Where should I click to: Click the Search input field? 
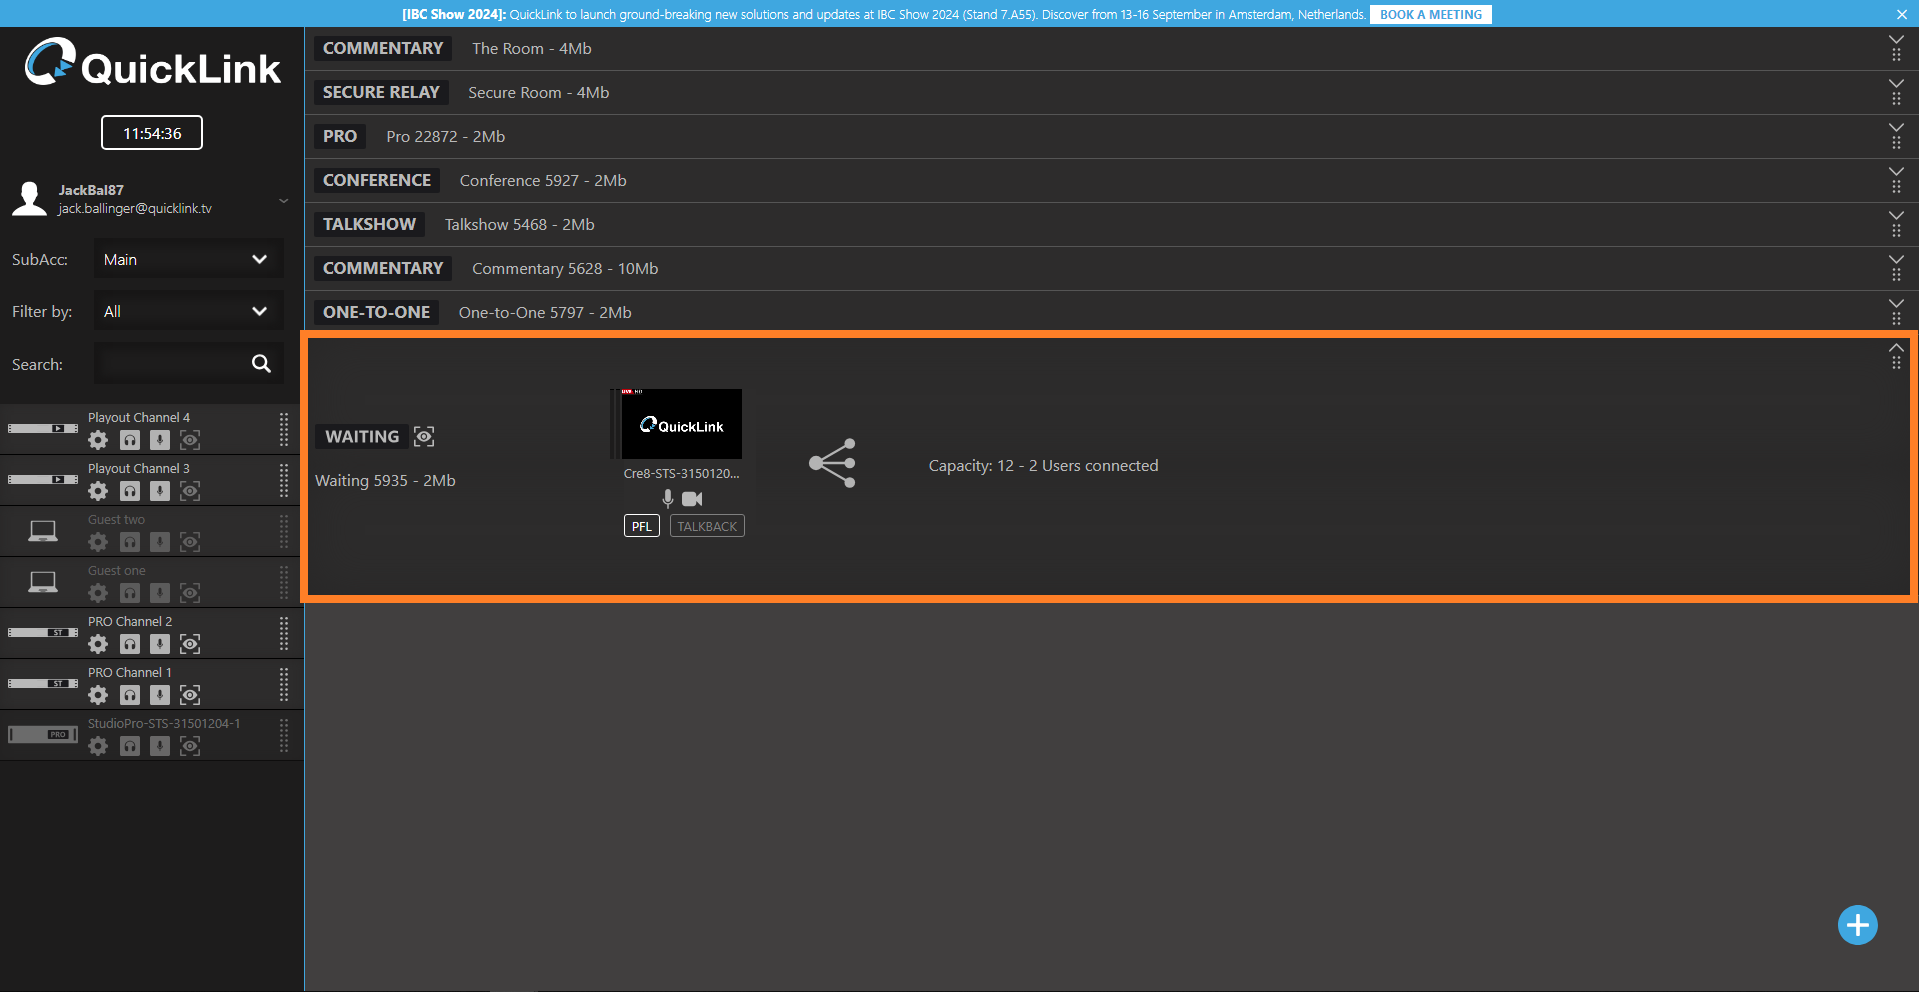click(x=170, y=364)
